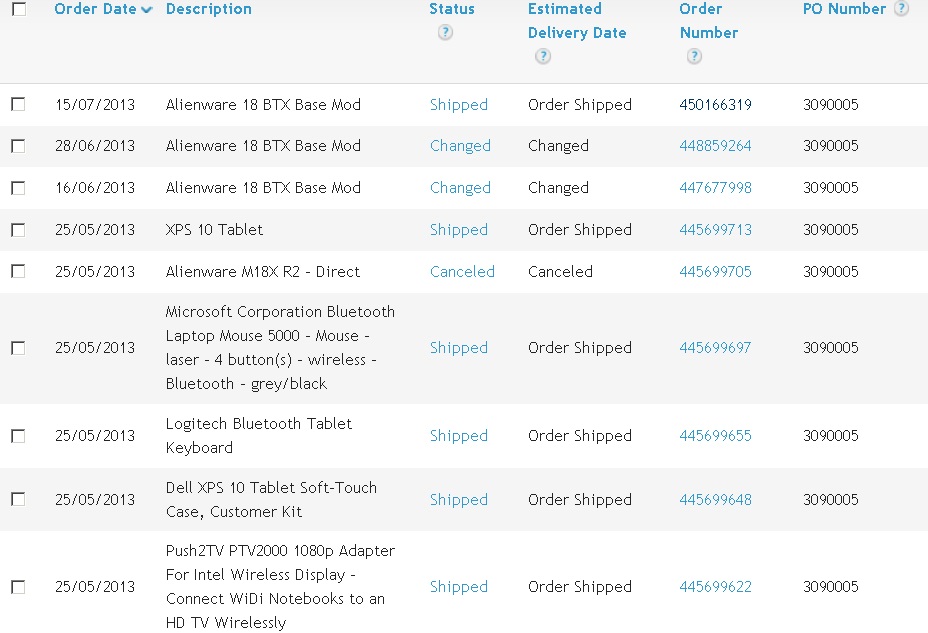Sort by Estimated Delivery Date header

coord(576,21)
